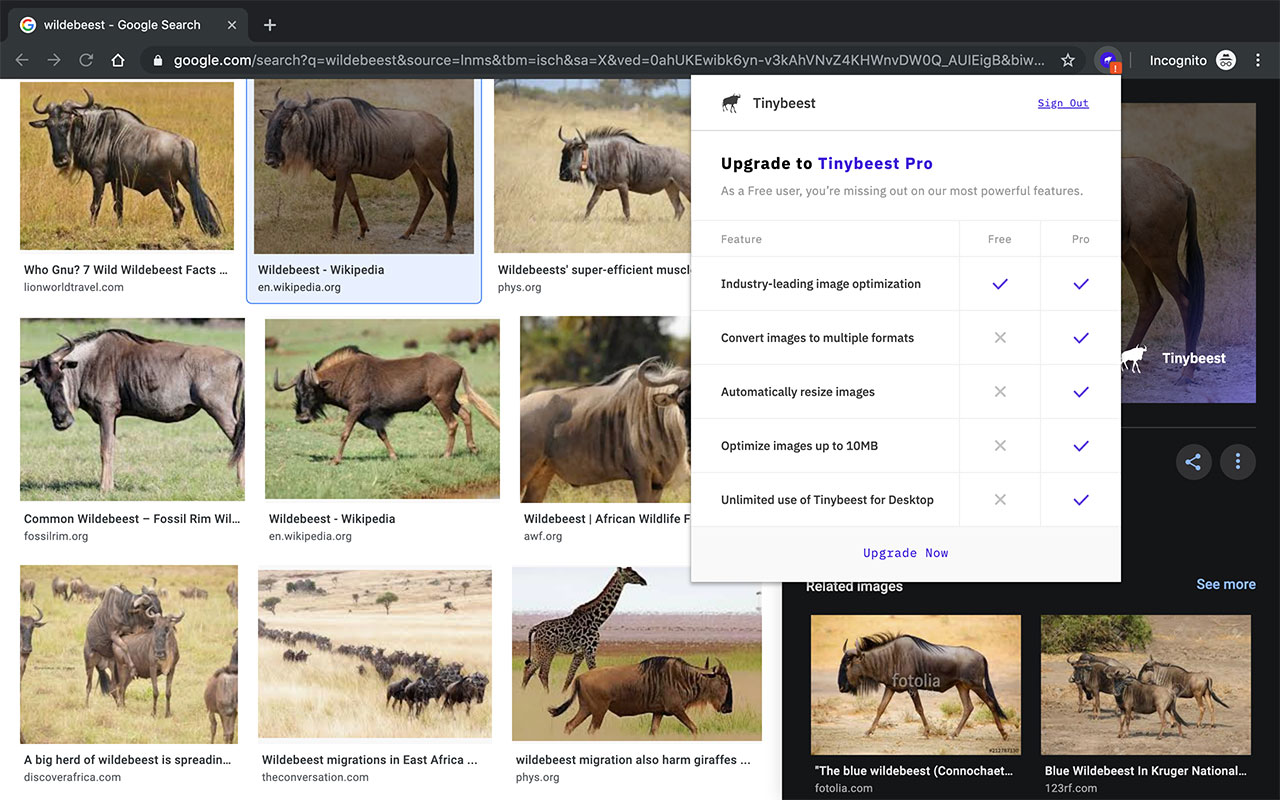Click 'Blue Wildebeest In Kruger National' caption
The image size is (1280, 800).
(x=1146, y=771)
